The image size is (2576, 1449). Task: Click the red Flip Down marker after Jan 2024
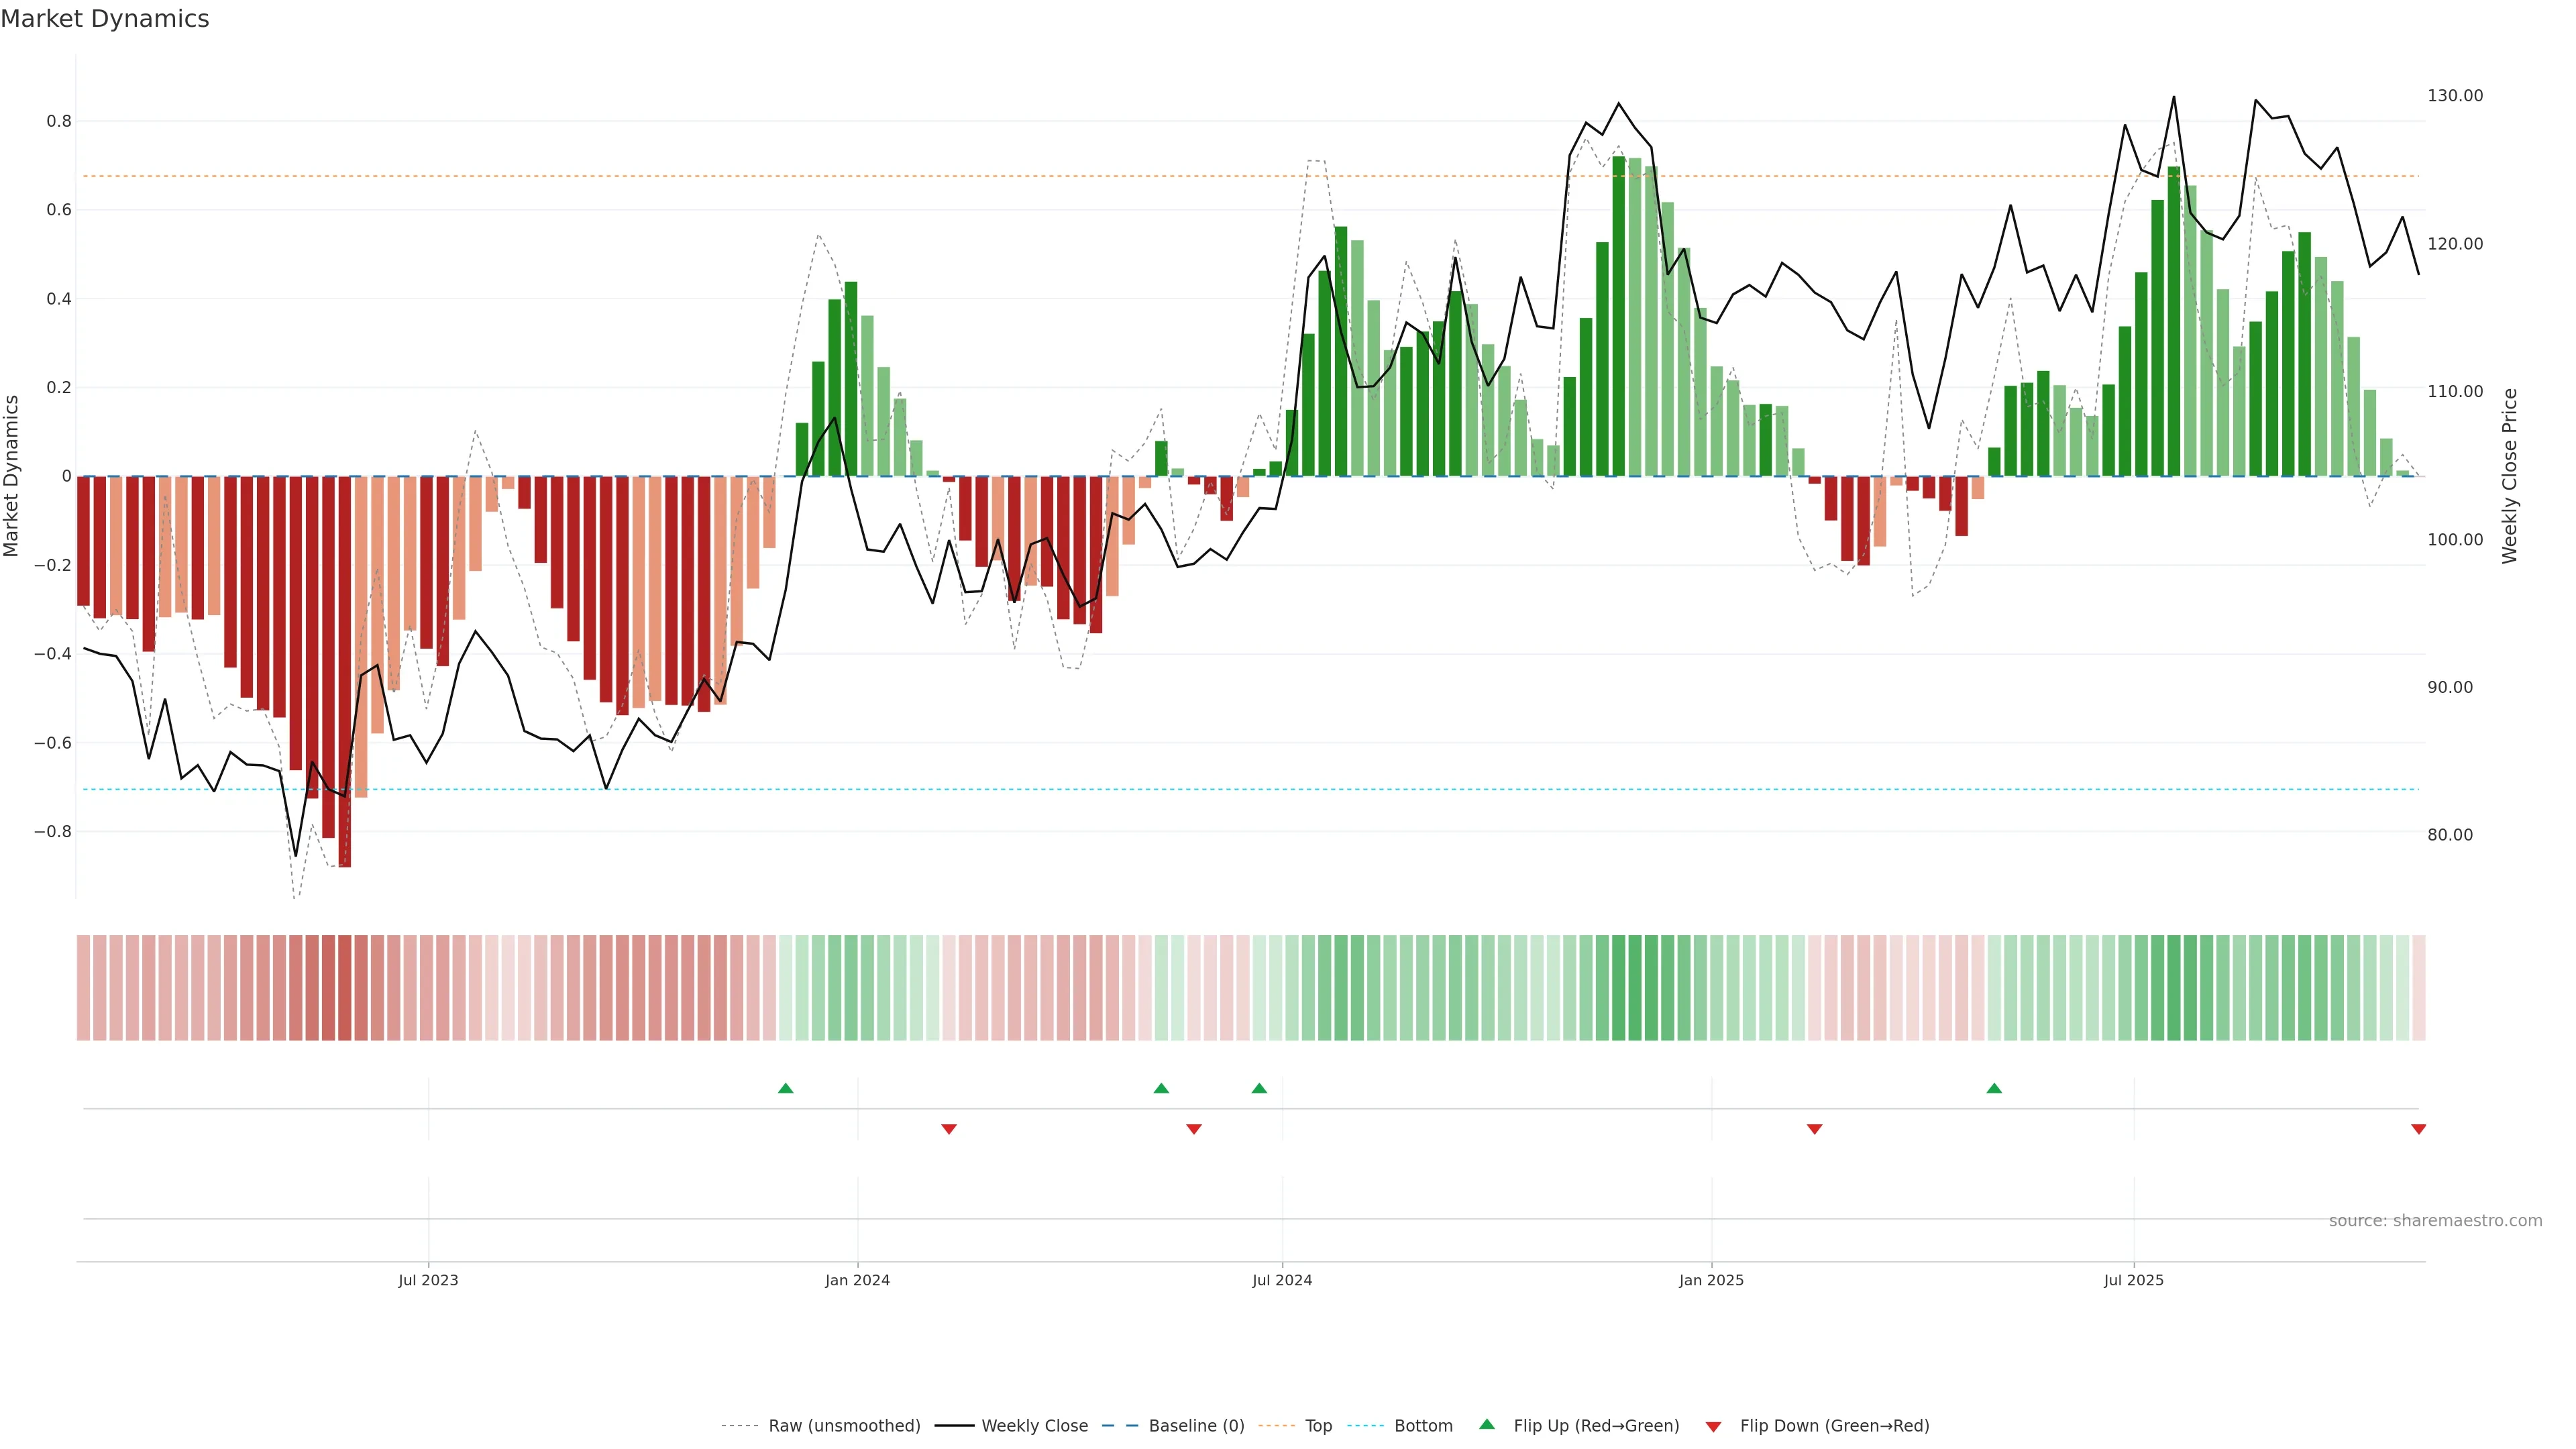point(949,1129)
